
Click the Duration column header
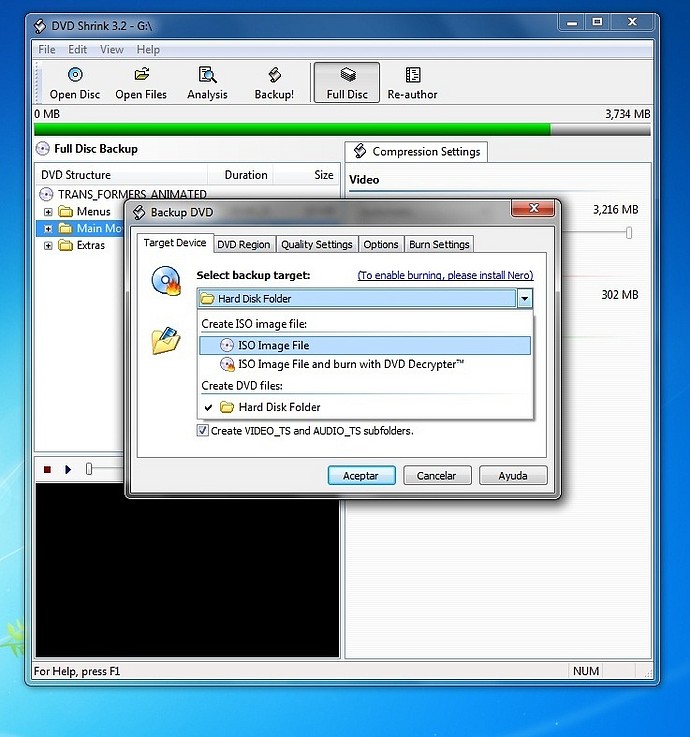click(x=240, y=175)
